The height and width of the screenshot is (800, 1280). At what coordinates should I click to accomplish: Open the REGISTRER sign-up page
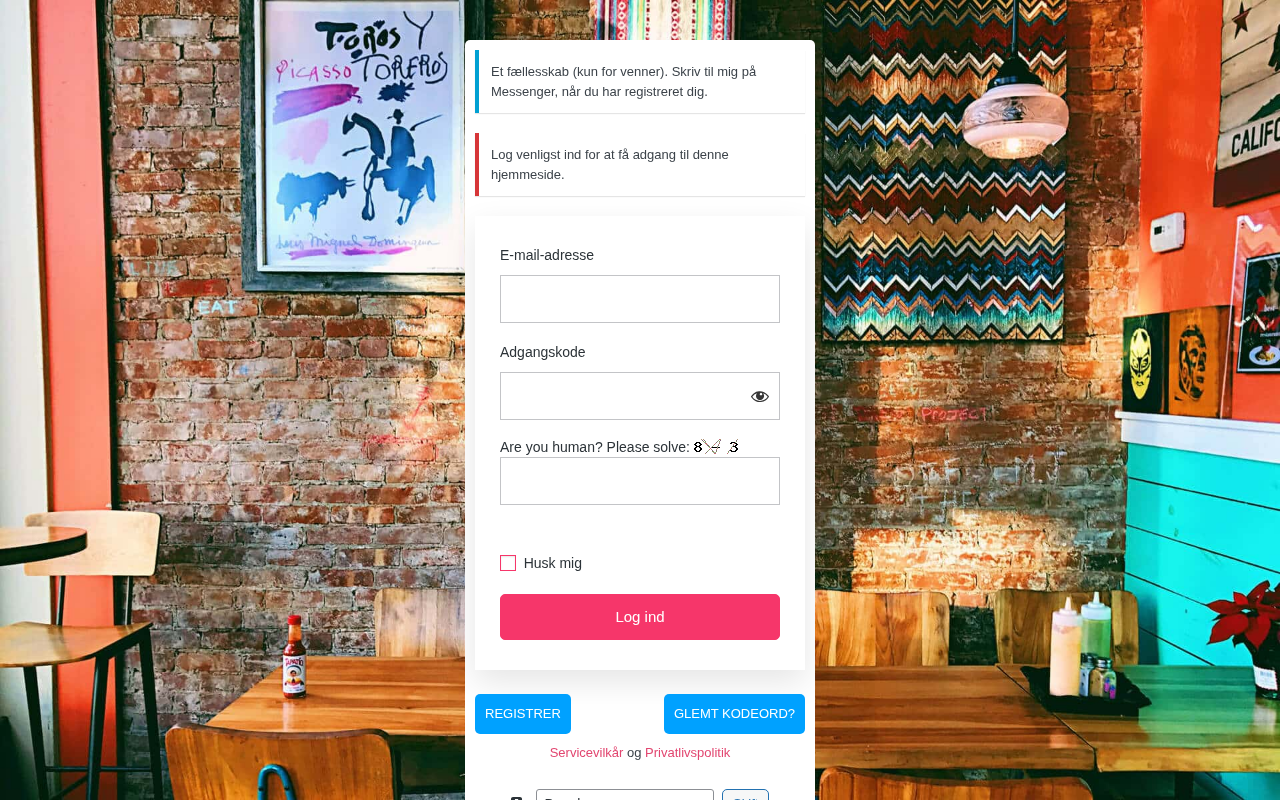coord(523,714)
